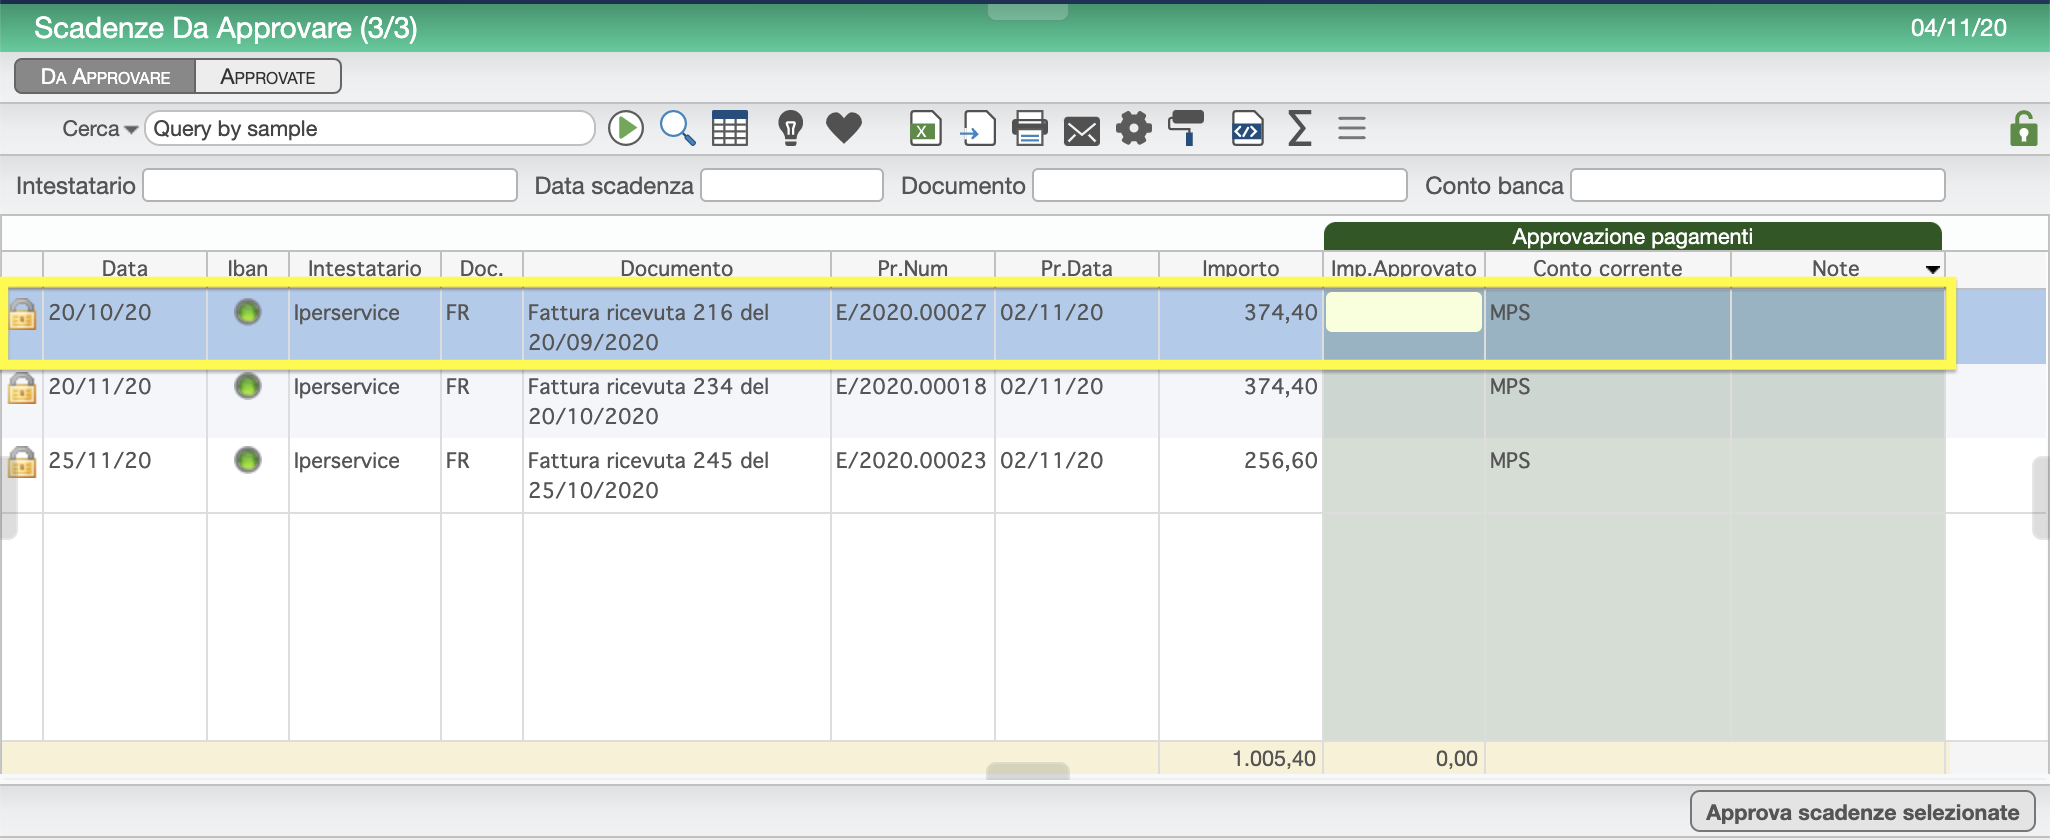The image size is (2050, 840).
Task: Switch to Da Approvare tab
Action: coord(105,77)
